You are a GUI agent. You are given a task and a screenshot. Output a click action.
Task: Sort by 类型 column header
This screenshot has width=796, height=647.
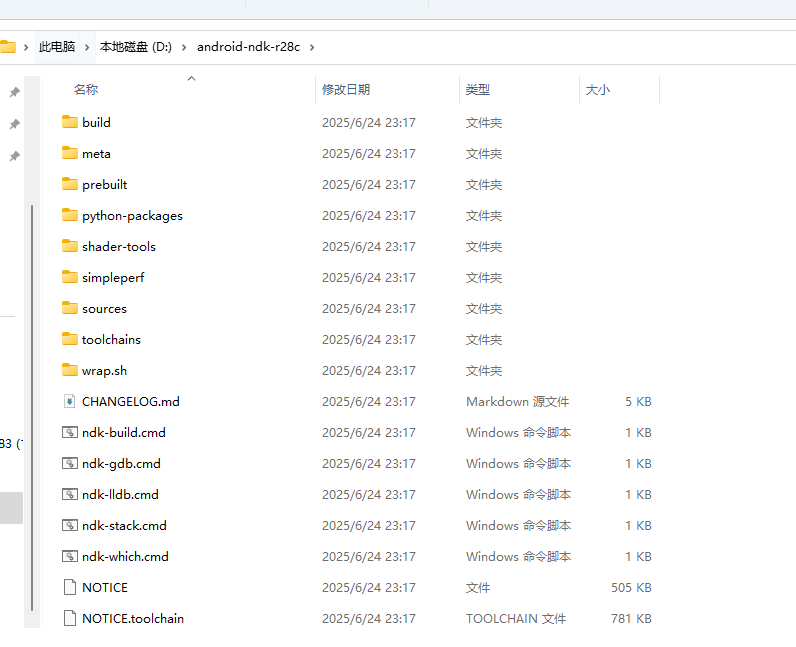[478, 90]
